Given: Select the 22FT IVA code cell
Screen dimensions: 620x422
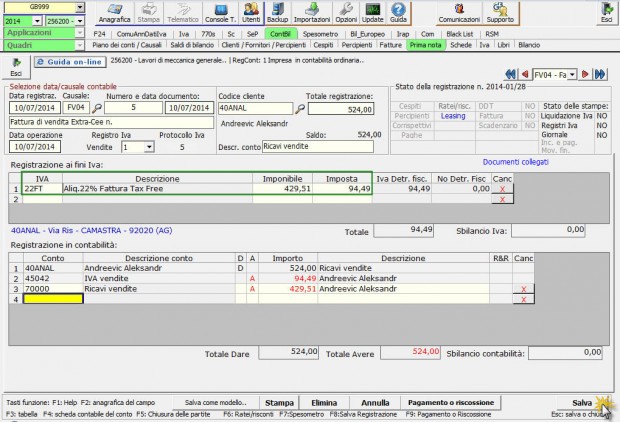Looking at the screenshot, I should pyautogui.click(x=42, y=189).
